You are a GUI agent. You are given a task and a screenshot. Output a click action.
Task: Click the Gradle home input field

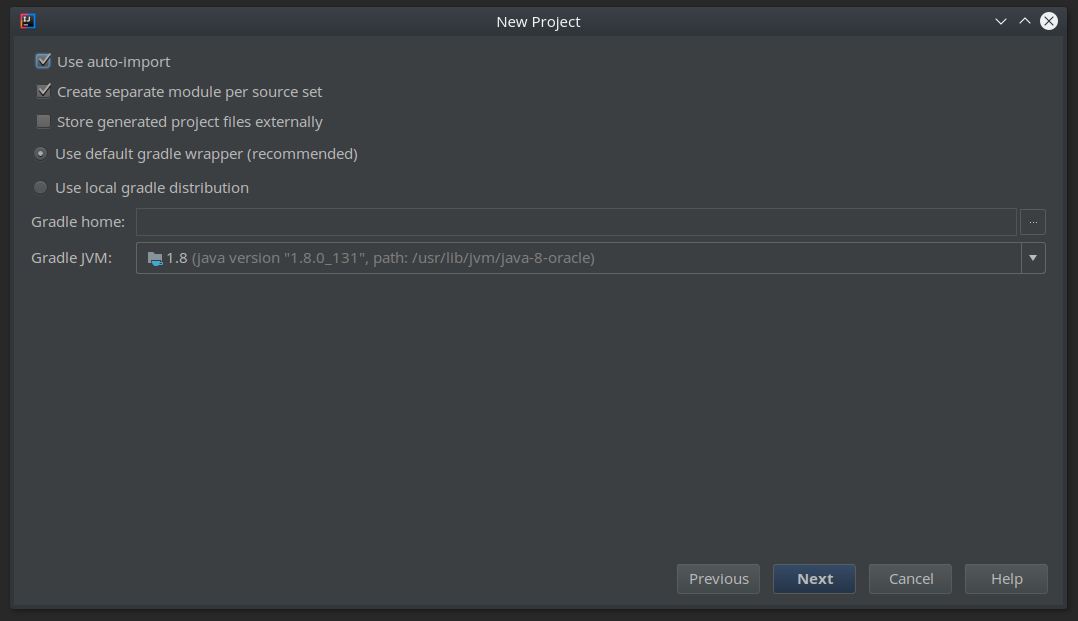tap(500, 221)
